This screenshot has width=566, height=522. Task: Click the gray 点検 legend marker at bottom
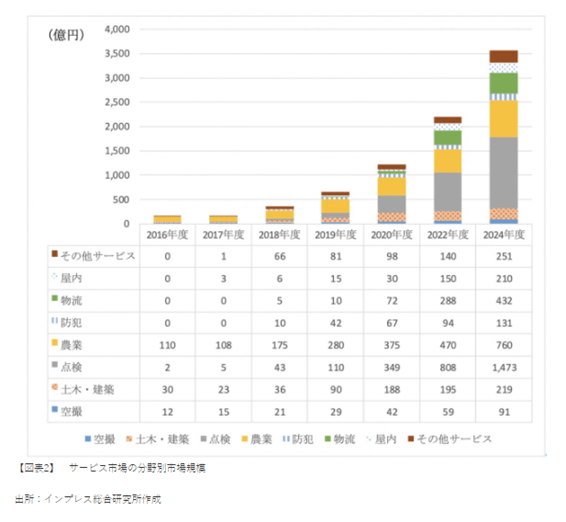tap(203, 439)
